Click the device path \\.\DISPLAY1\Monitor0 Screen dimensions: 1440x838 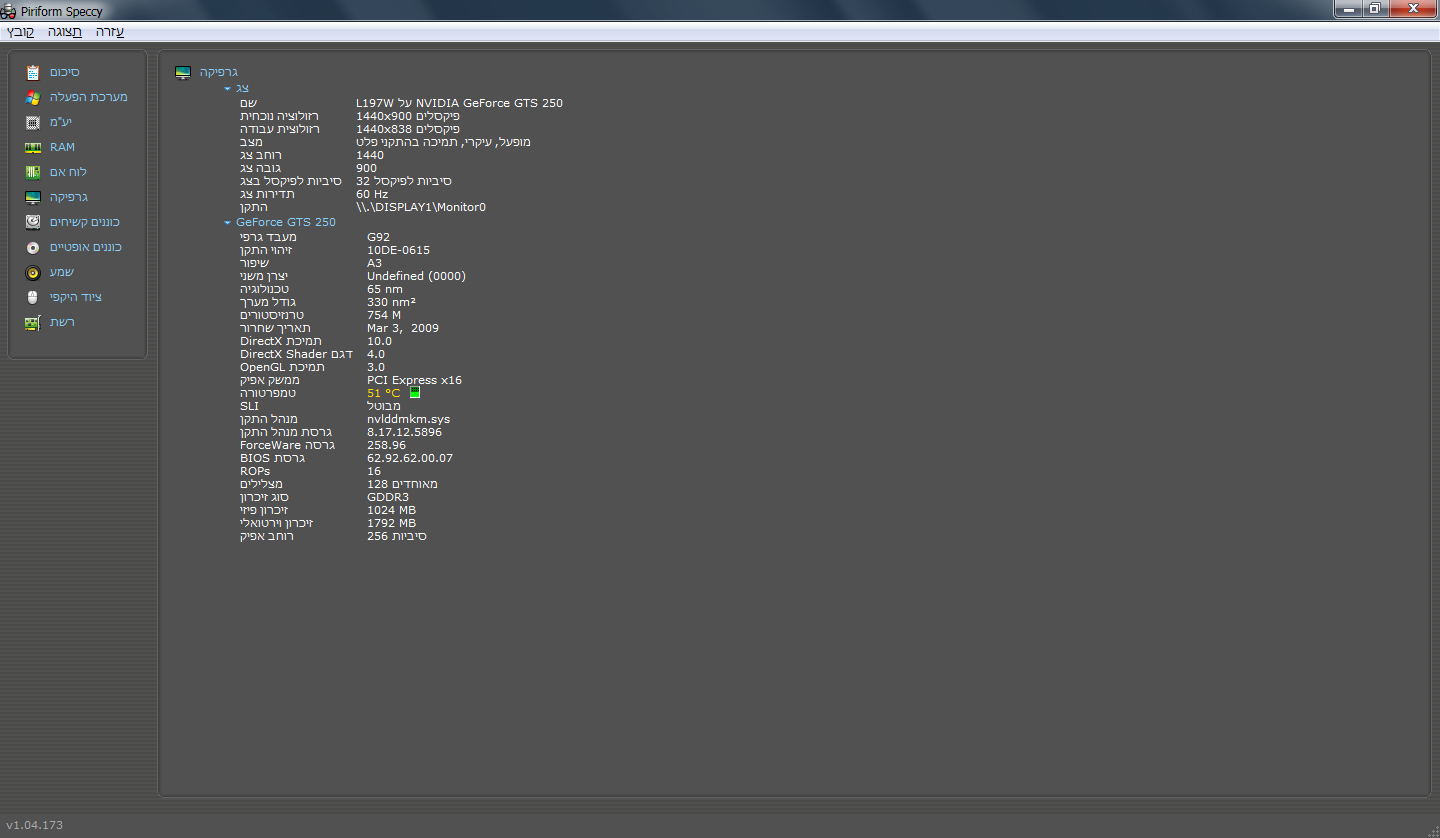click(421, 207)
